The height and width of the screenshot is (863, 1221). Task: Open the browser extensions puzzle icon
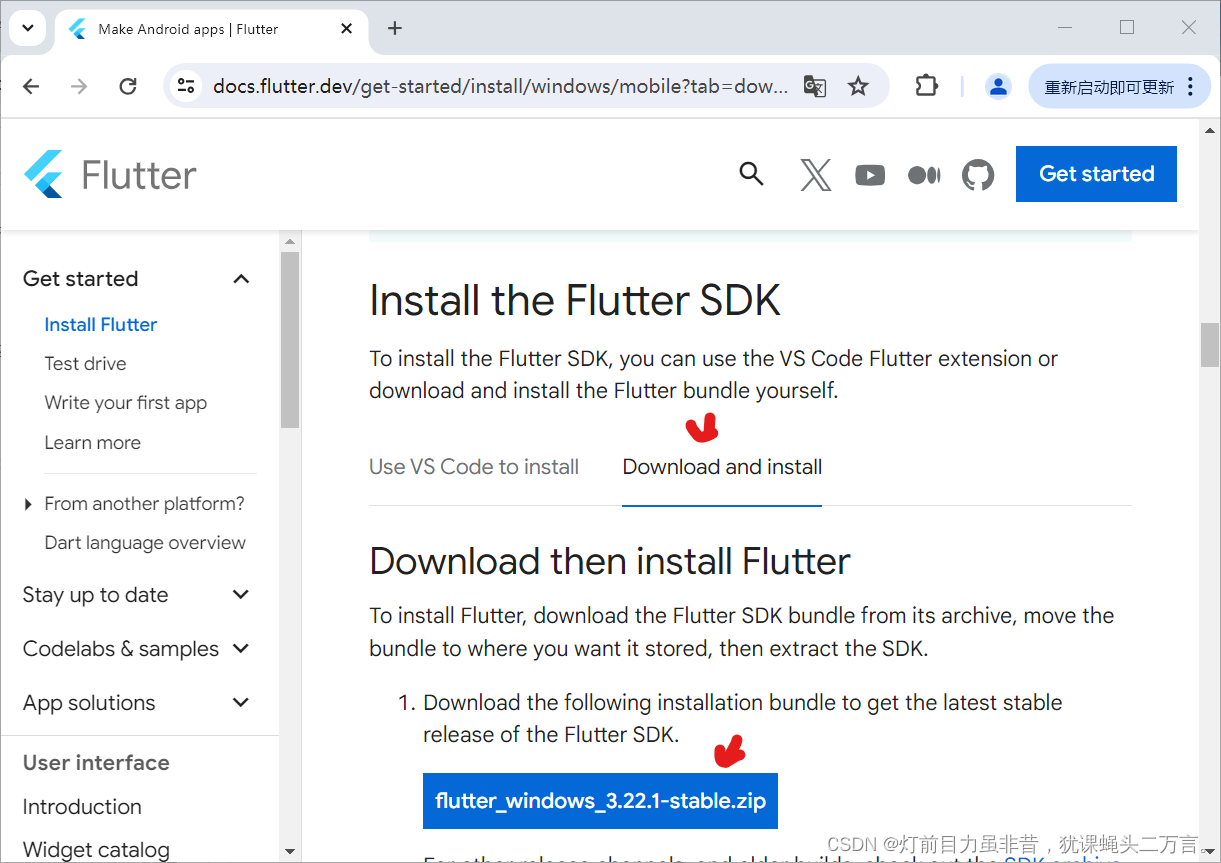pos(927,86)
